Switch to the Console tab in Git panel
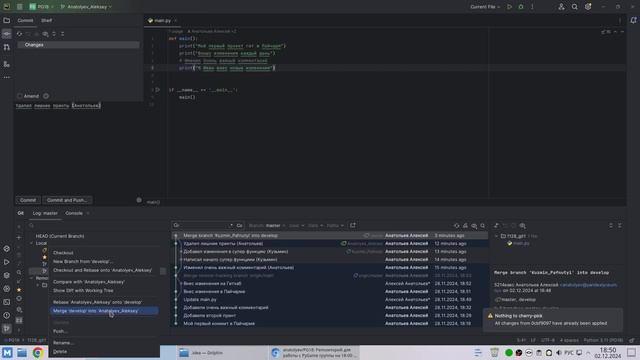This screenshot has height=360, width=640. (74, 213)
